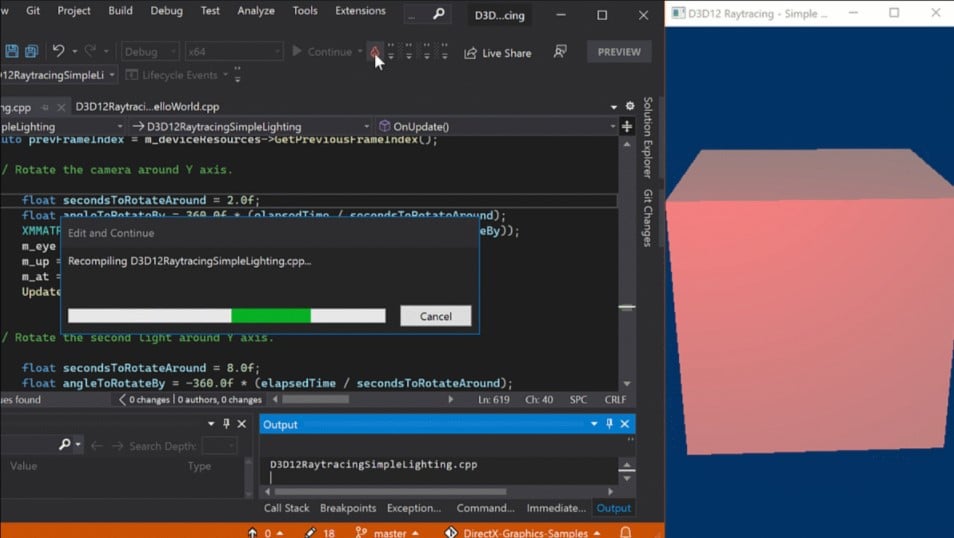
Task: Open the Extensions menu
Action: (360, 10)
